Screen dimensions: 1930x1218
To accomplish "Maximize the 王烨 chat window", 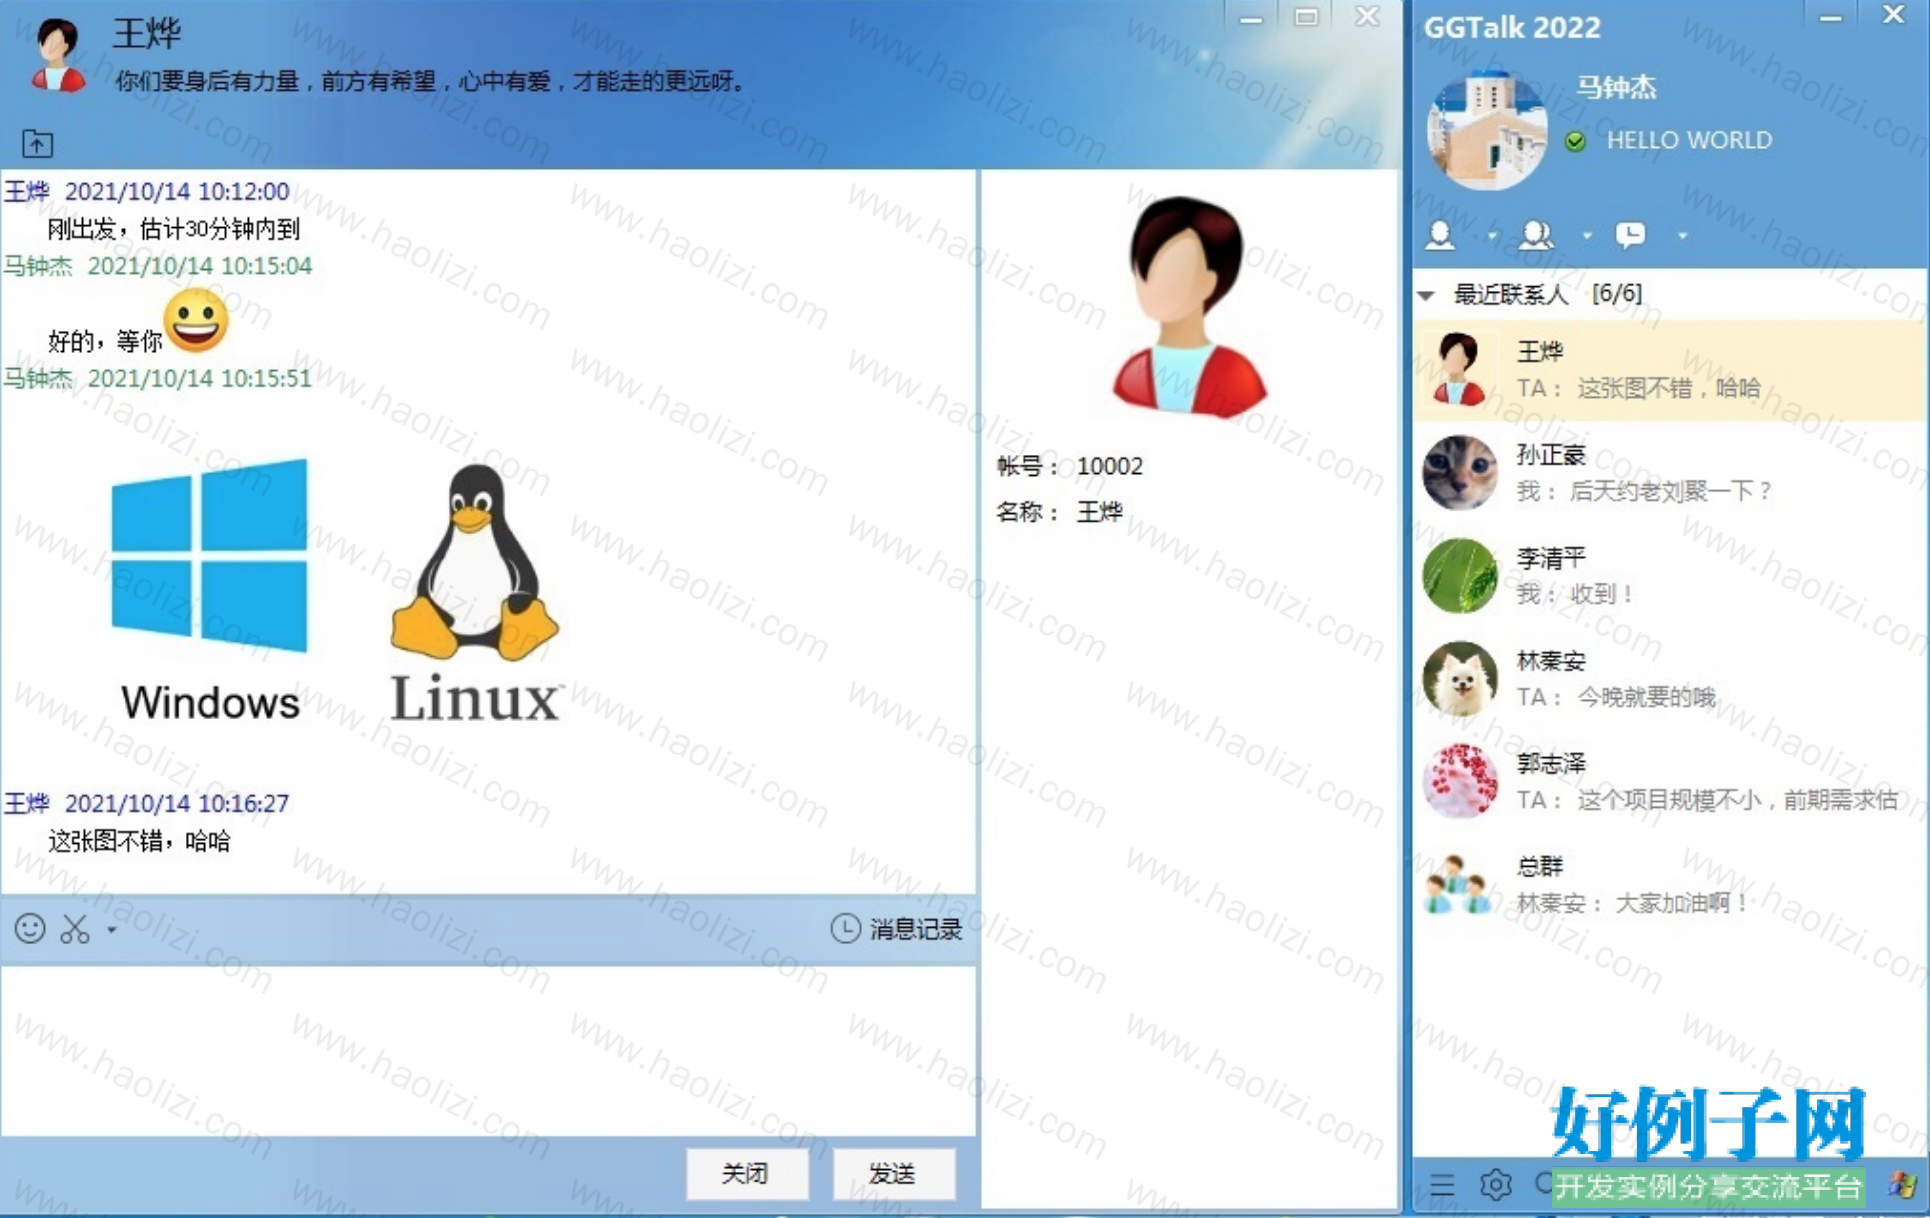I will (1306, 17).
